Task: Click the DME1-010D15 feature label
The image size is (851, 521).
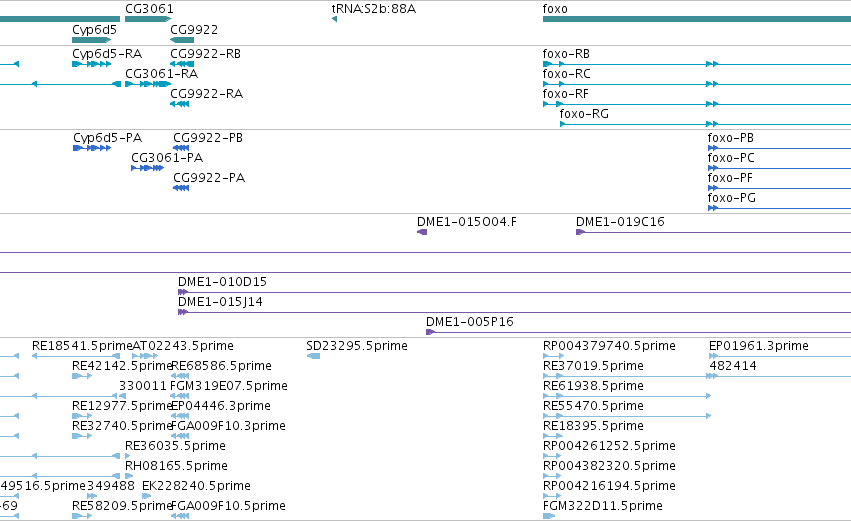Action: pyautogui.click(x=223, y=282)
